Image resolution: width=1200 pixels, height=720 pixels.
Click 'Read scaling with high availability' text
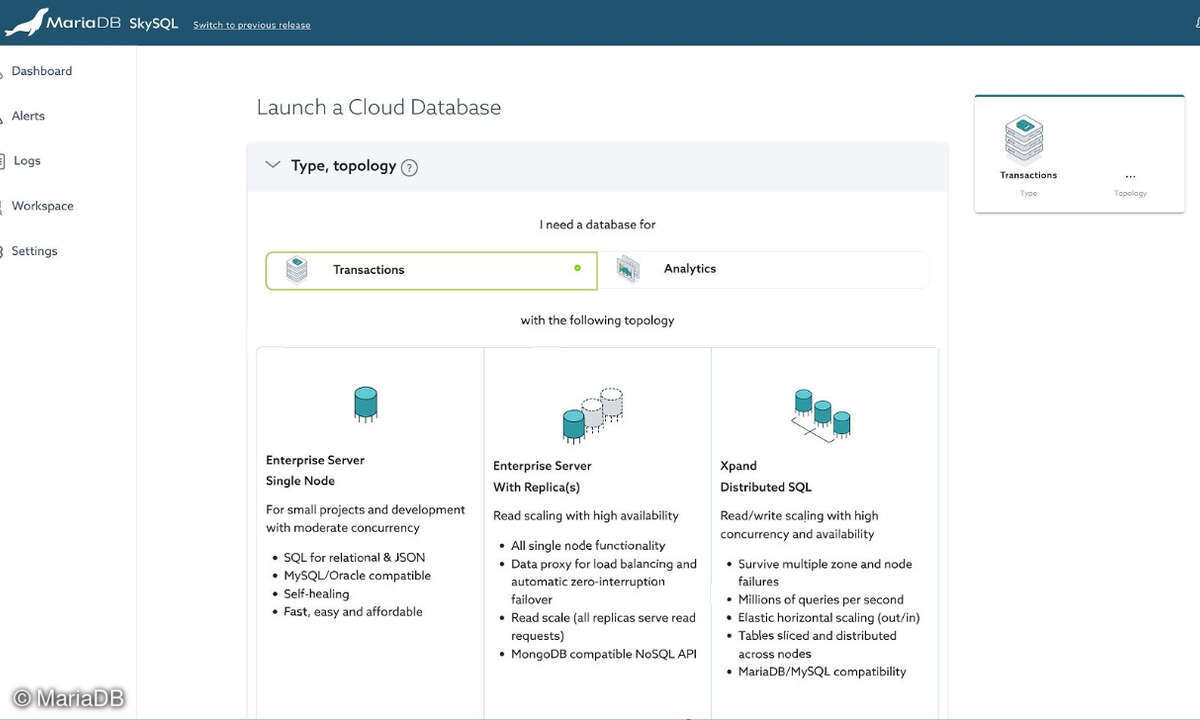tap(586, 516)
